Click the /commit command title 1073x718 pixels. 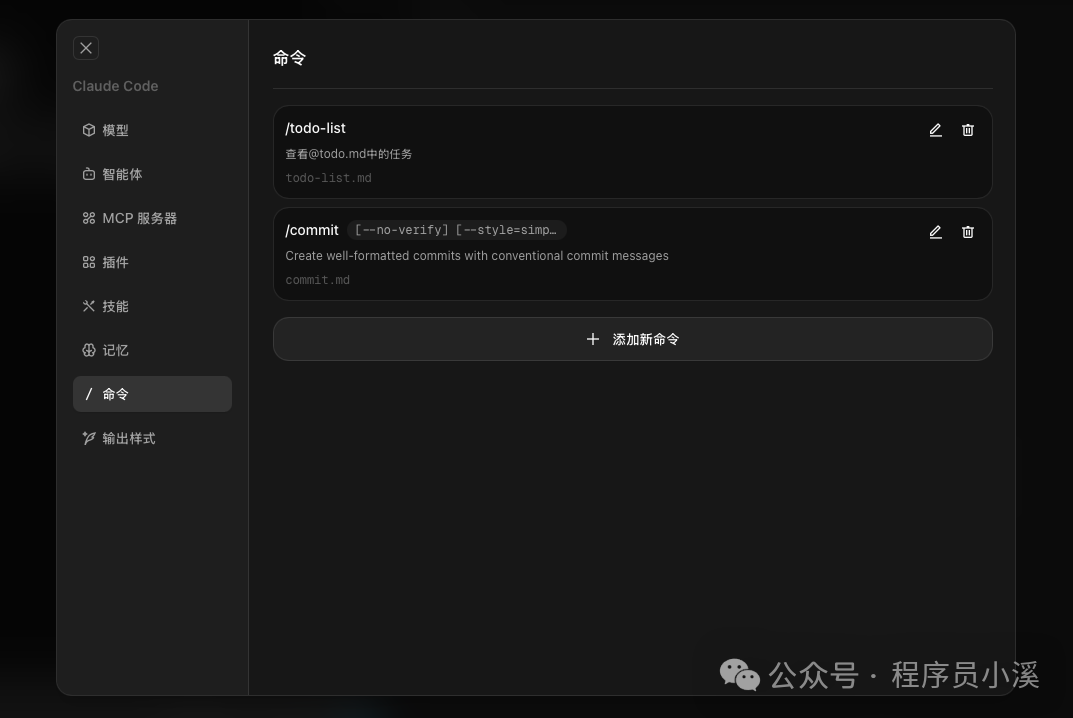pos(312,230)
